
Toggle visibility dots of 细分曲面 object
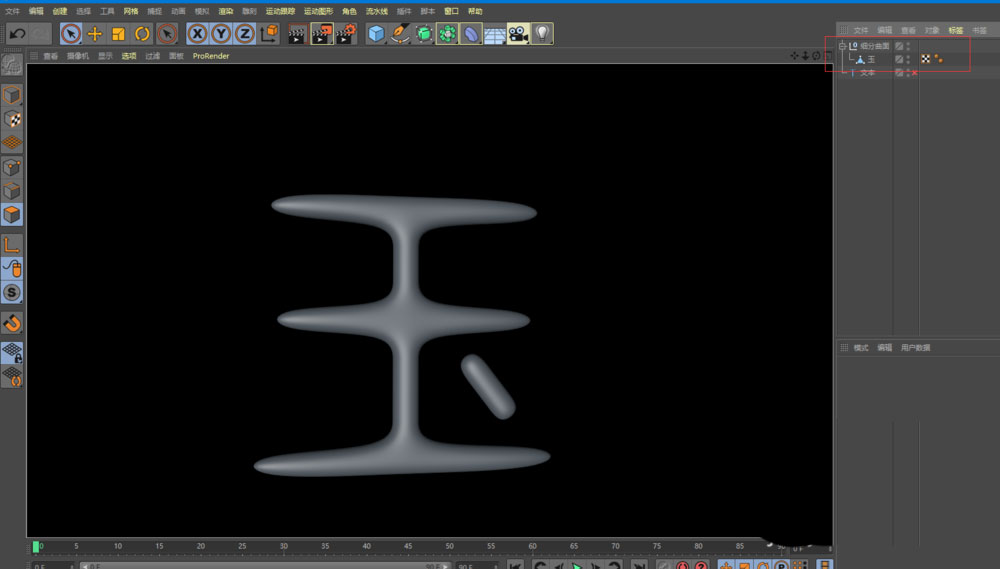click(908, 46)
